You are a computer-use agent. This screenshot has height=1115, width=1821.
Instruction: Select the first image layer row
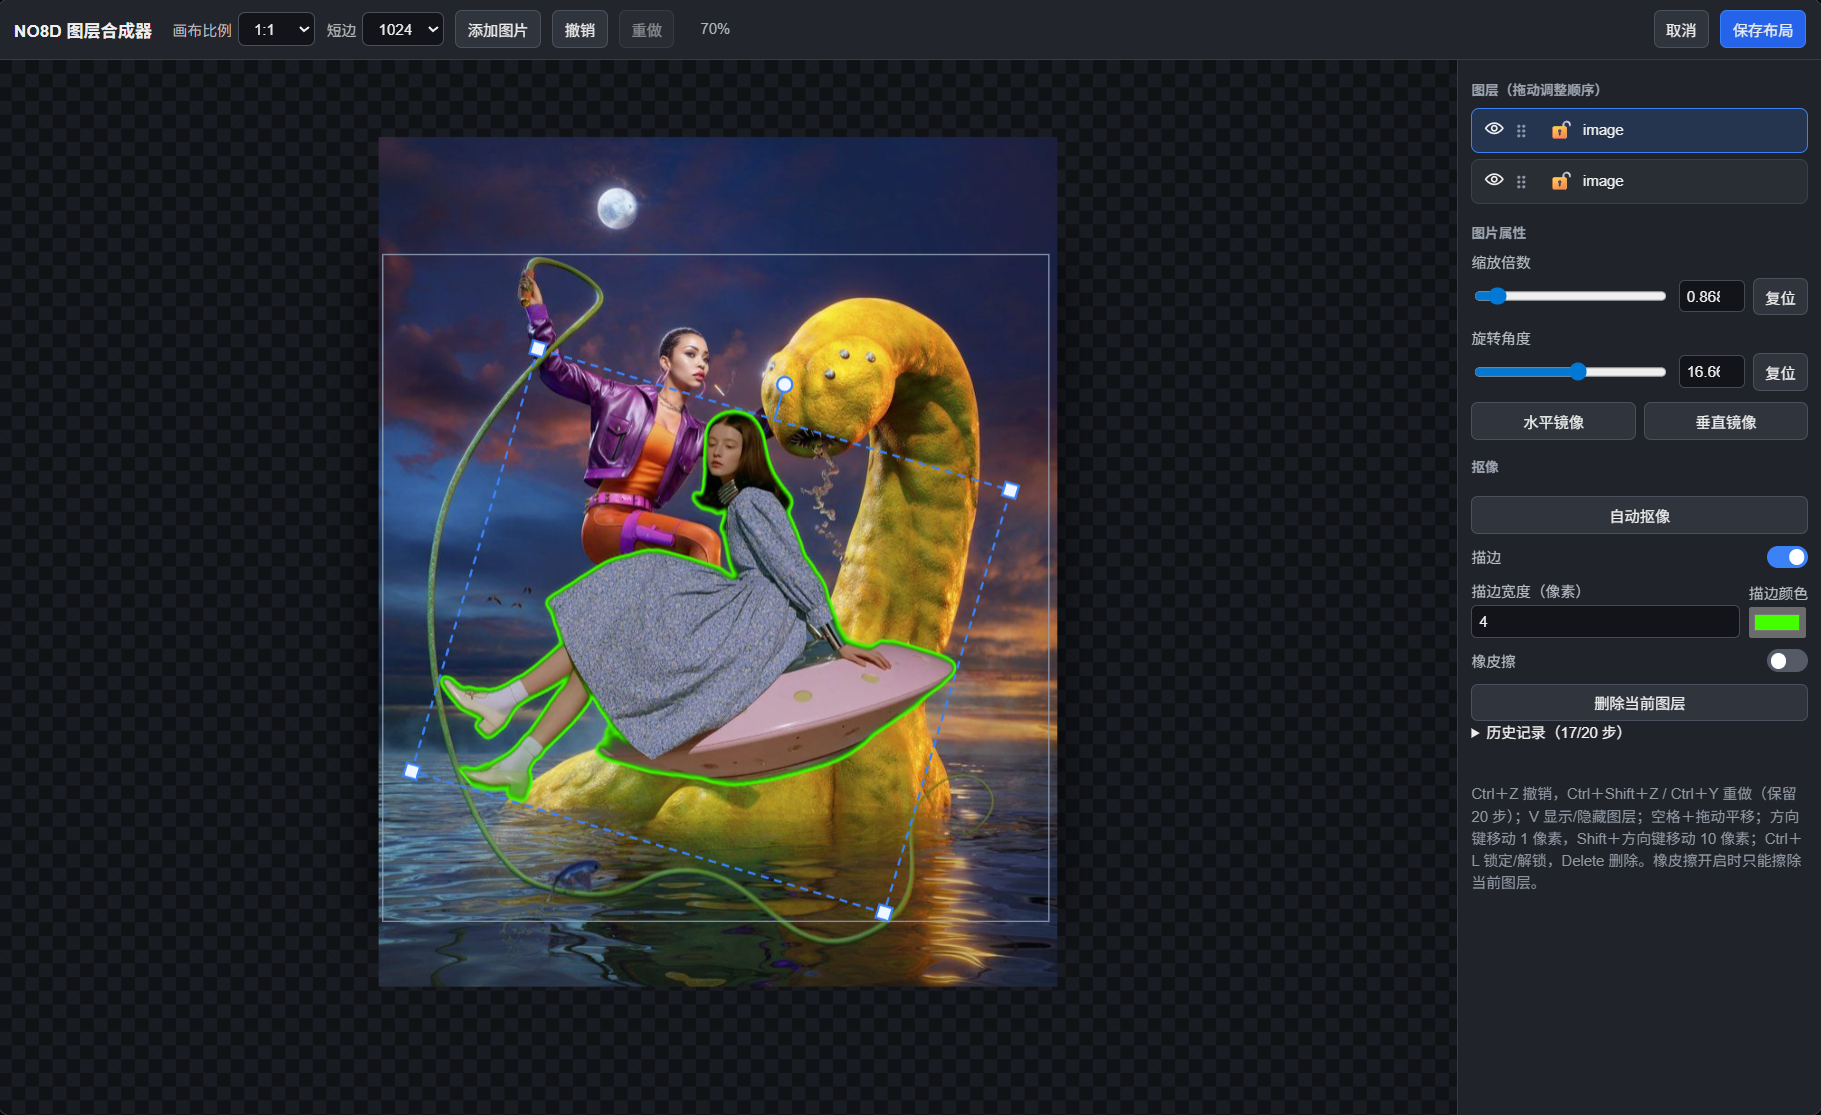click(x=1639, y=130)
